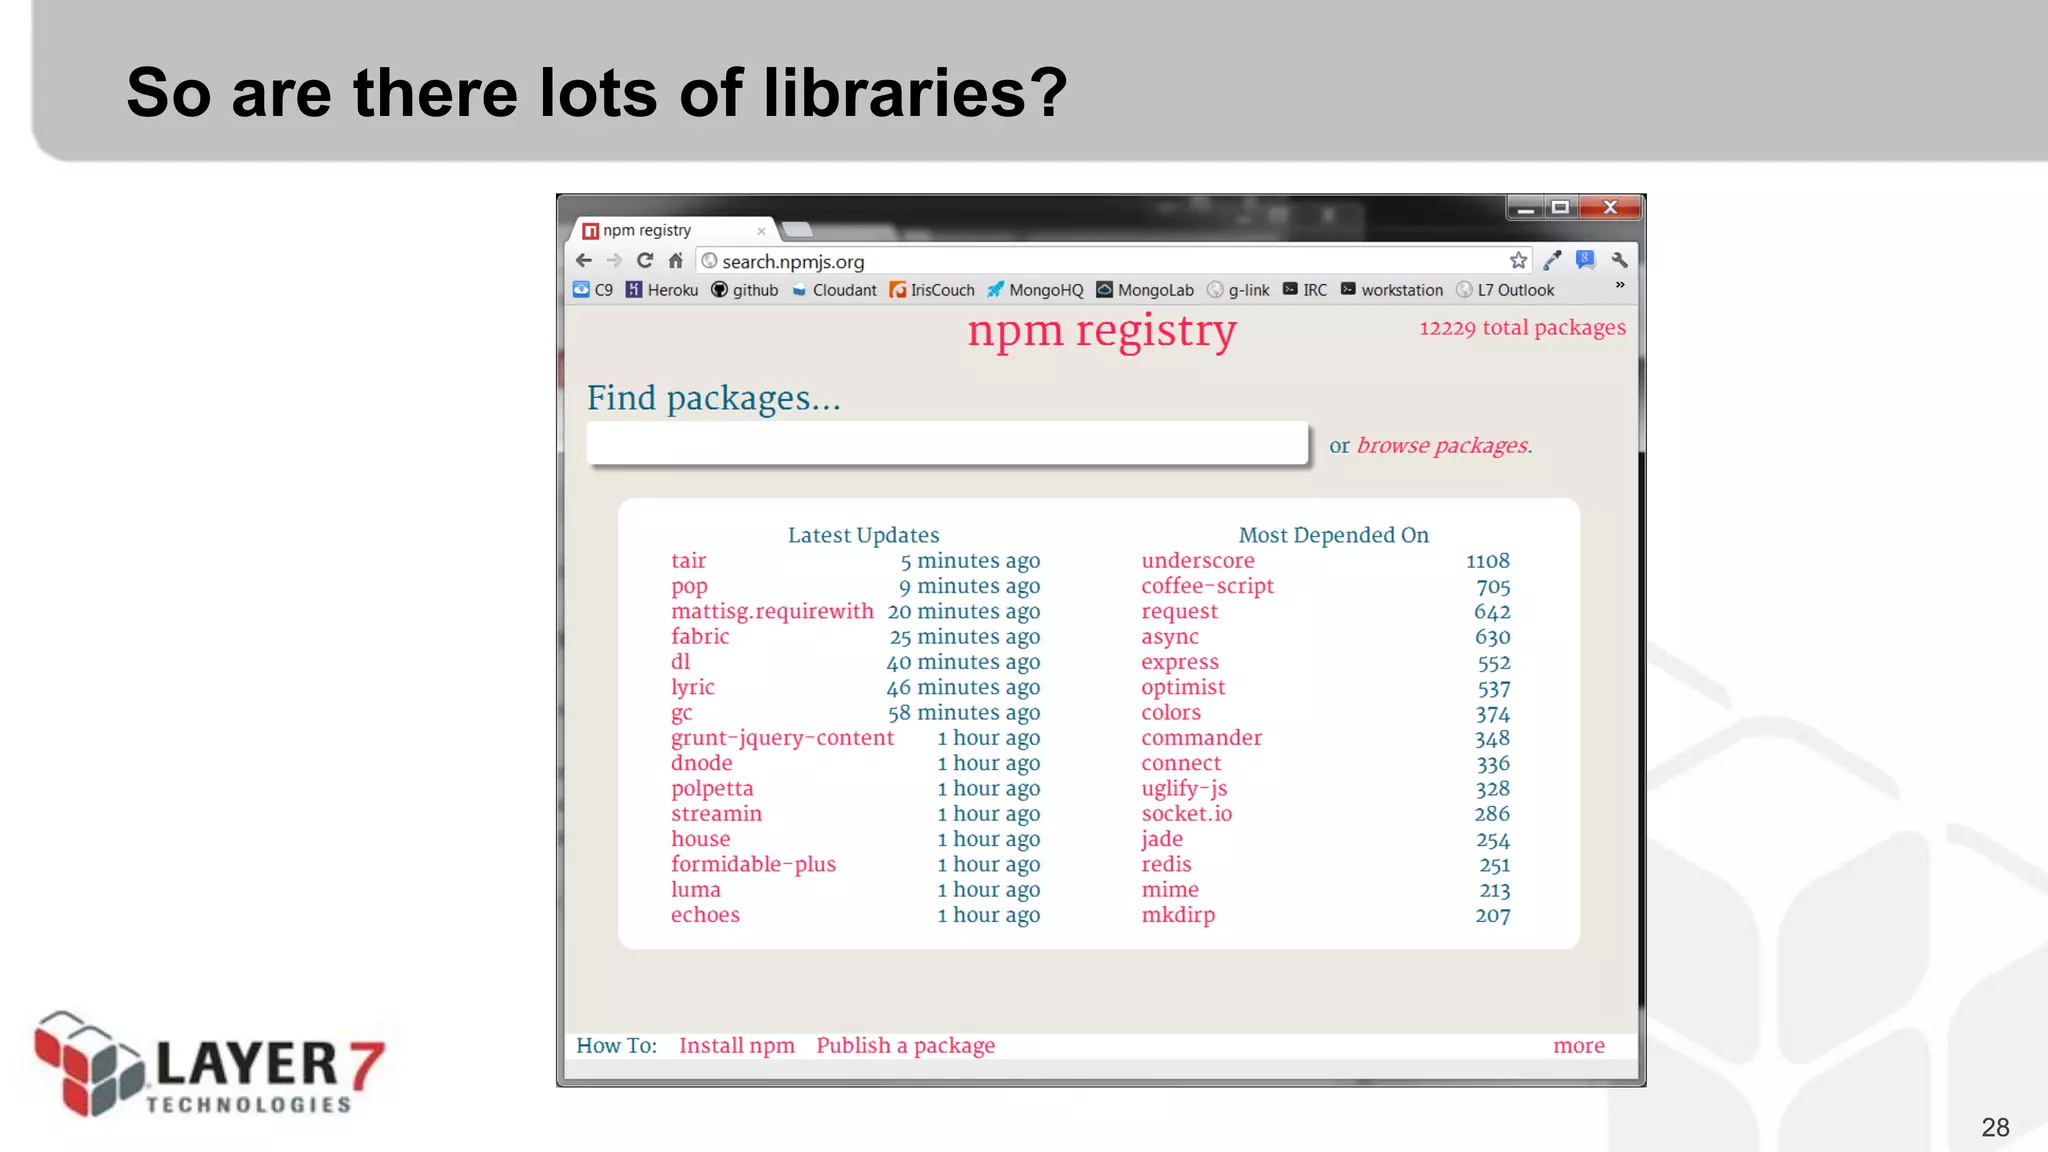Open the browser home icon
The width and height of the screenshot is (2048, 1152).
tap(676, 261)
